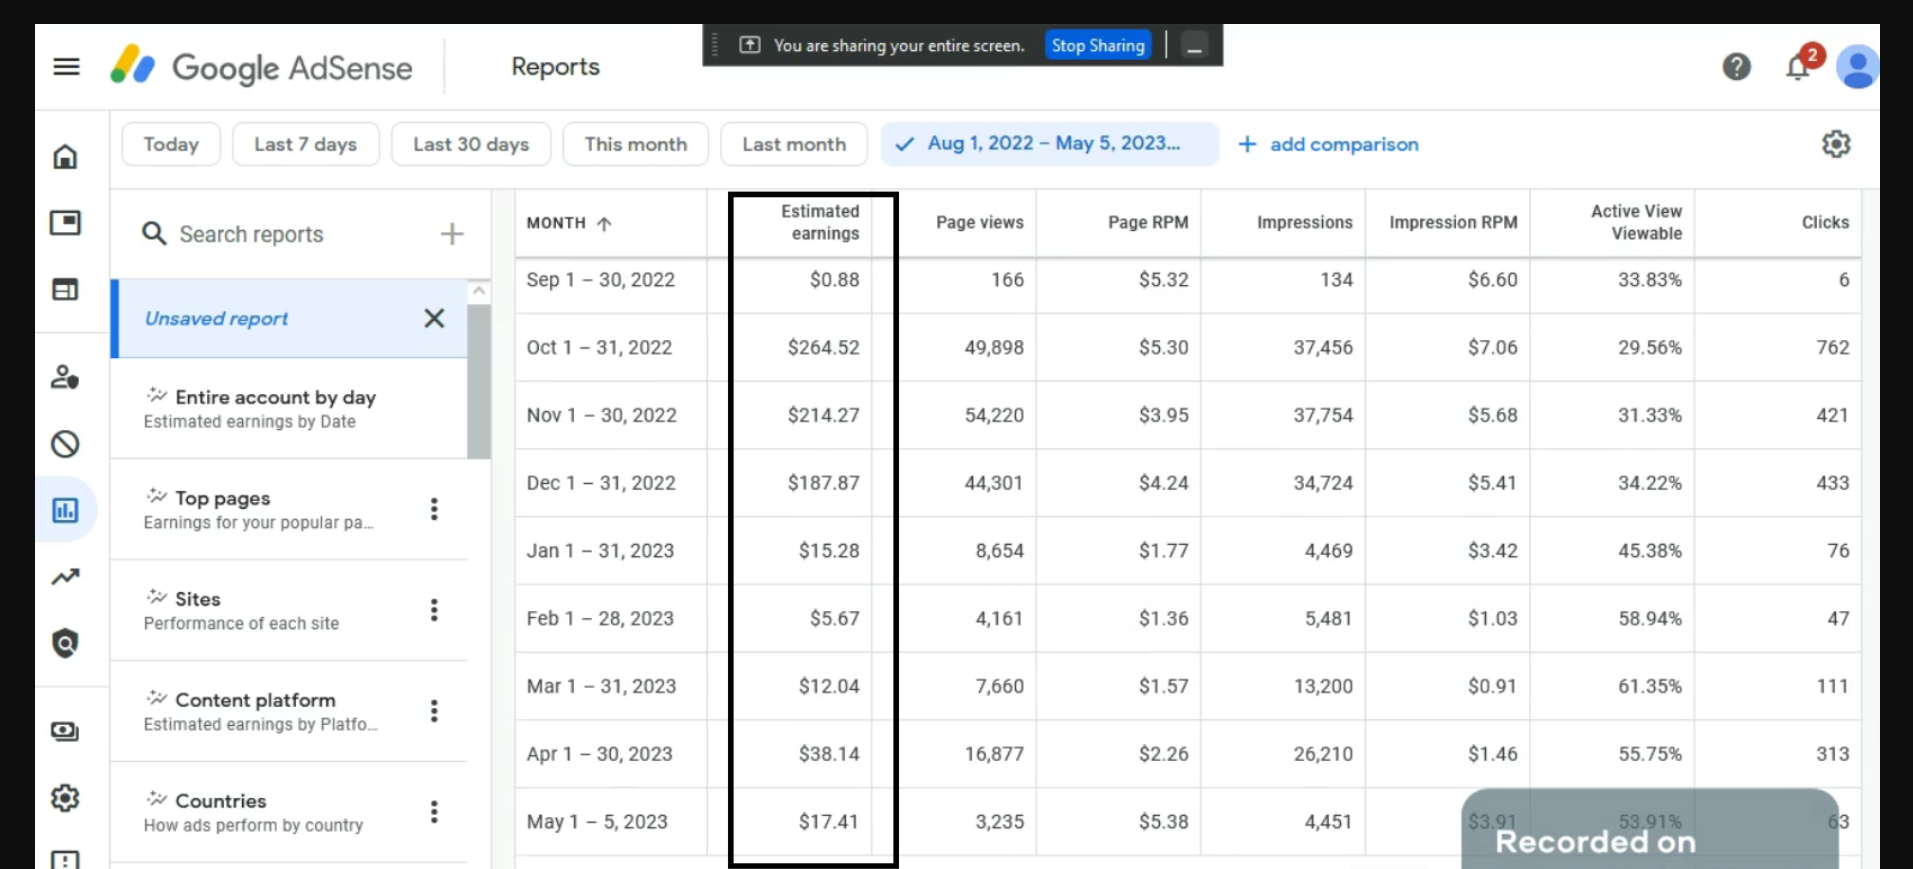Open the Unsaved report item

point(289,318)
